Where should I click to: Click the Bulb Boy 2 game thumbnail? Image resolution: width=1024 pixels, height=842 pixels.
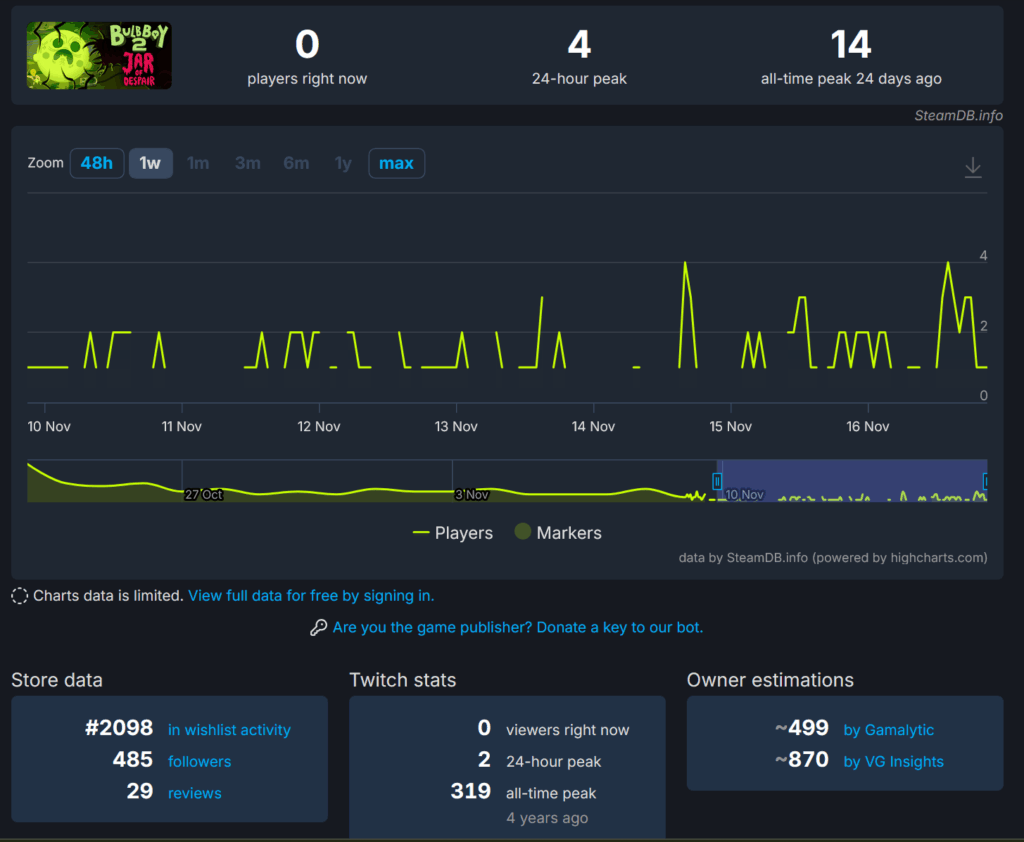pos(99,56)
